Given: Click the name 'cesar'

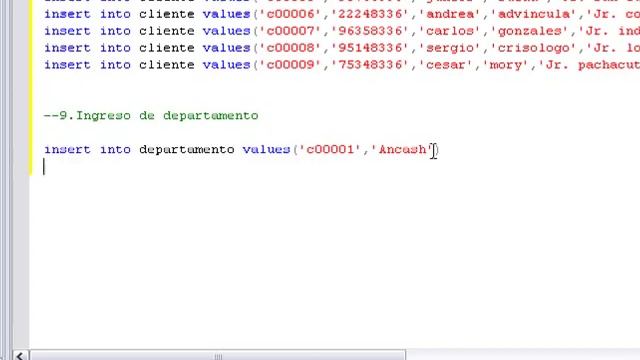Looking at the screenshot, I should pyautogui.click(x=446, y=65).
